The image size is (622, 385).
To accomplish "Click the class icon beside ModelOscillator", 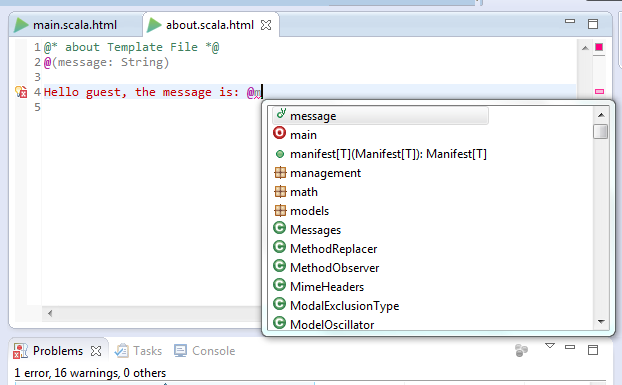I will tap(279, 322).
